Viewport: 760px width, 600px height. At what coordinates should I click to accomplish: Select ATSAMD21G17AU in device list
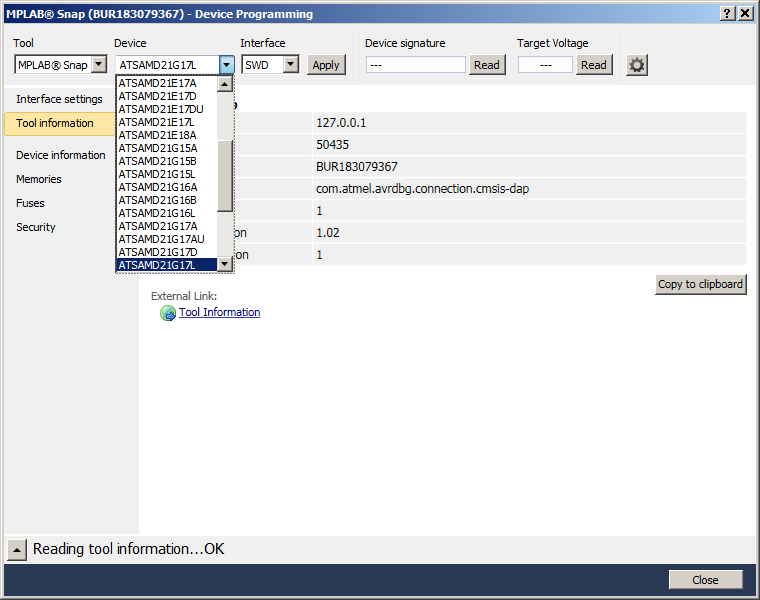(x=167, y=239)
